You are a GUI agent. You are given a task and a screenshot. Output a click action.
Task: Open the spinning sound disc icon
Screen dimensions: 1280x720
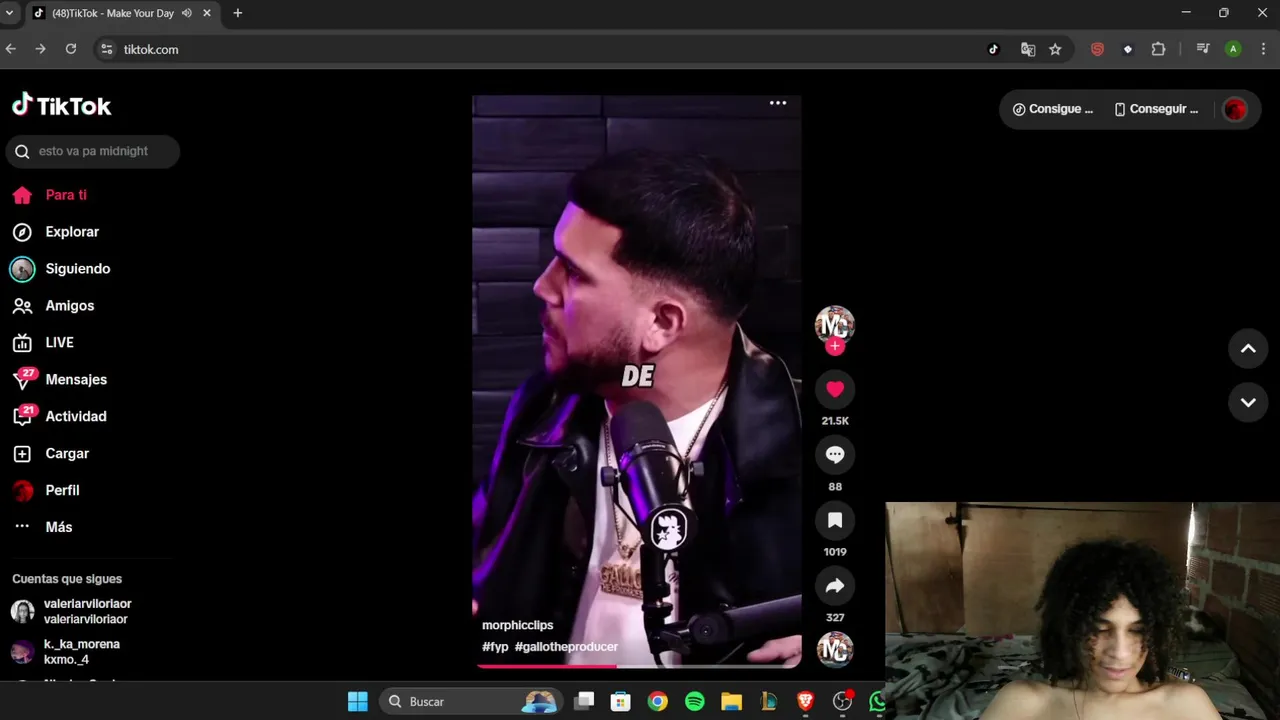pyautogui.click(x=835, y=649)
